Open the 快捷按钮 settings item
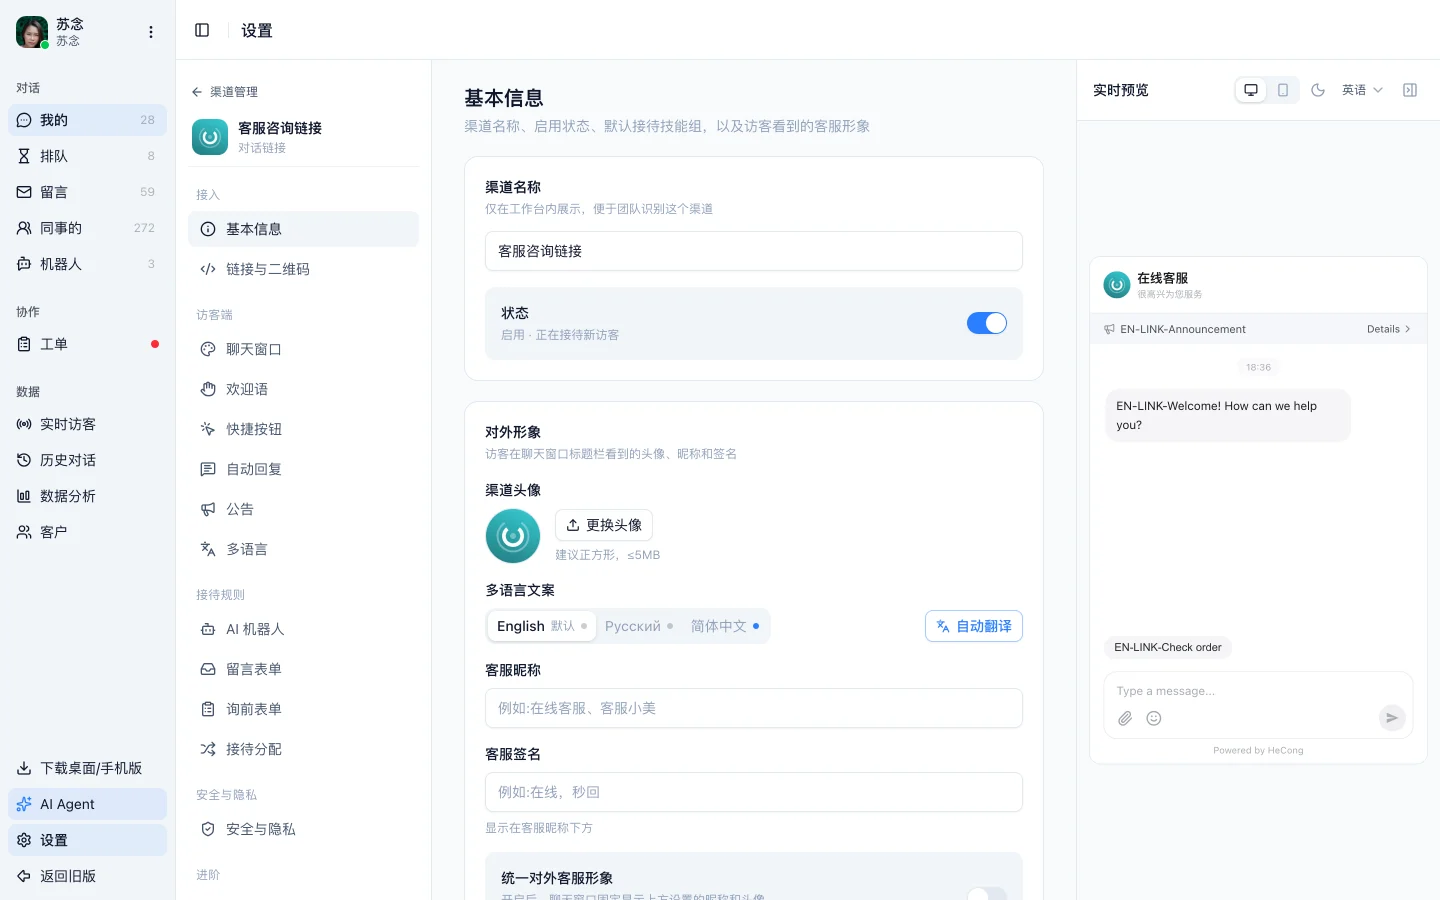This screenshot has width=1440, height=900. pos(303,429)
